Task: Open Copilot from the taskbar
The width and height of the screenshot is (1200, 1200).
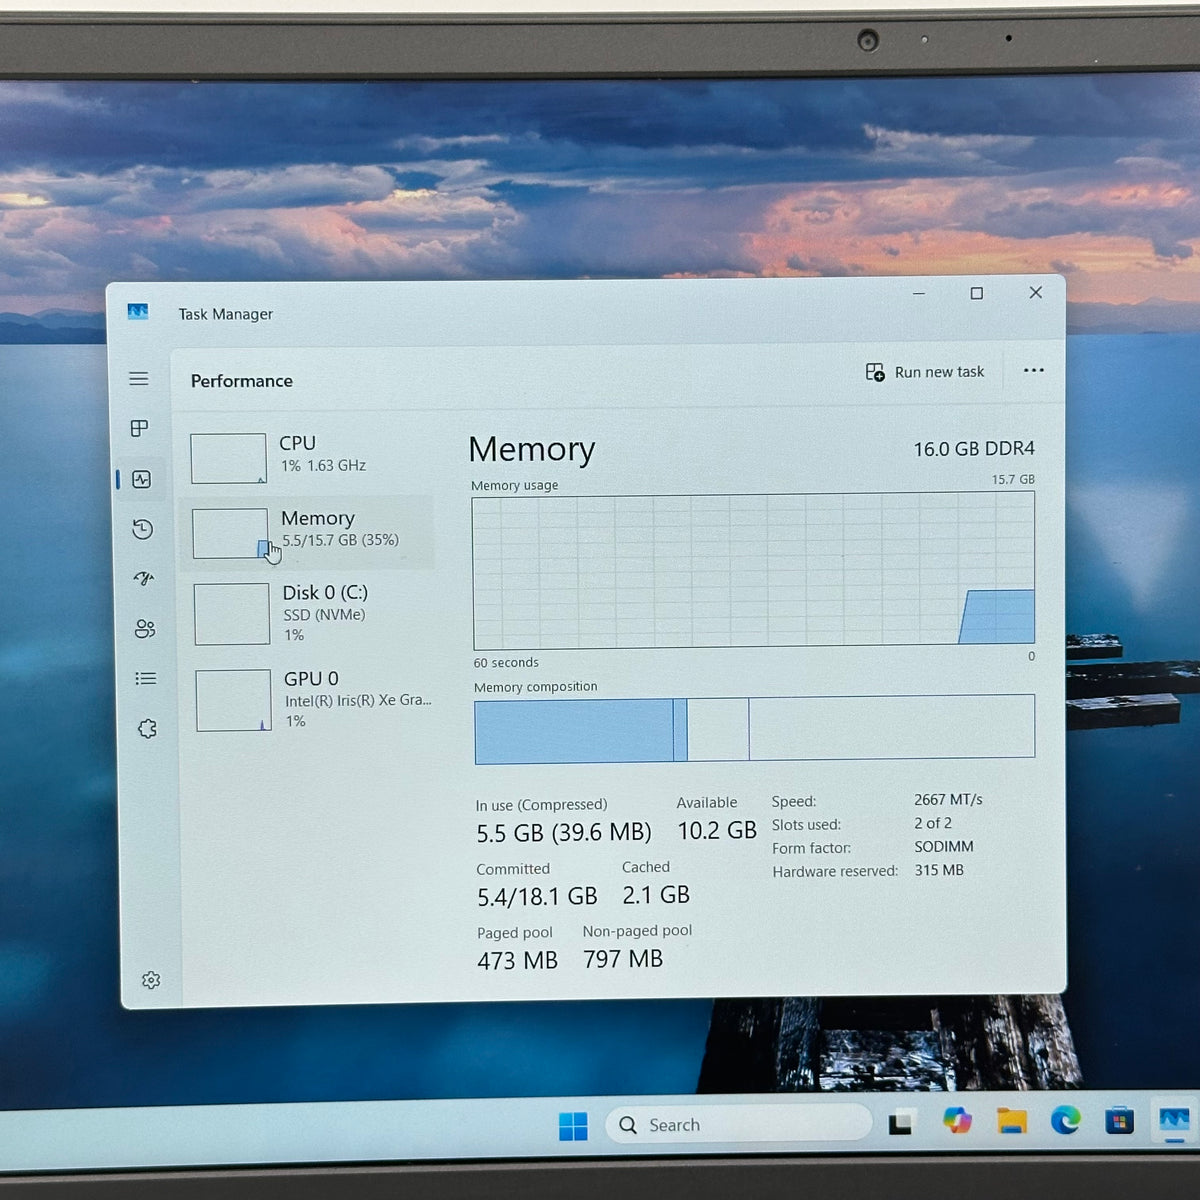Action: click(x=957, y=1121)
